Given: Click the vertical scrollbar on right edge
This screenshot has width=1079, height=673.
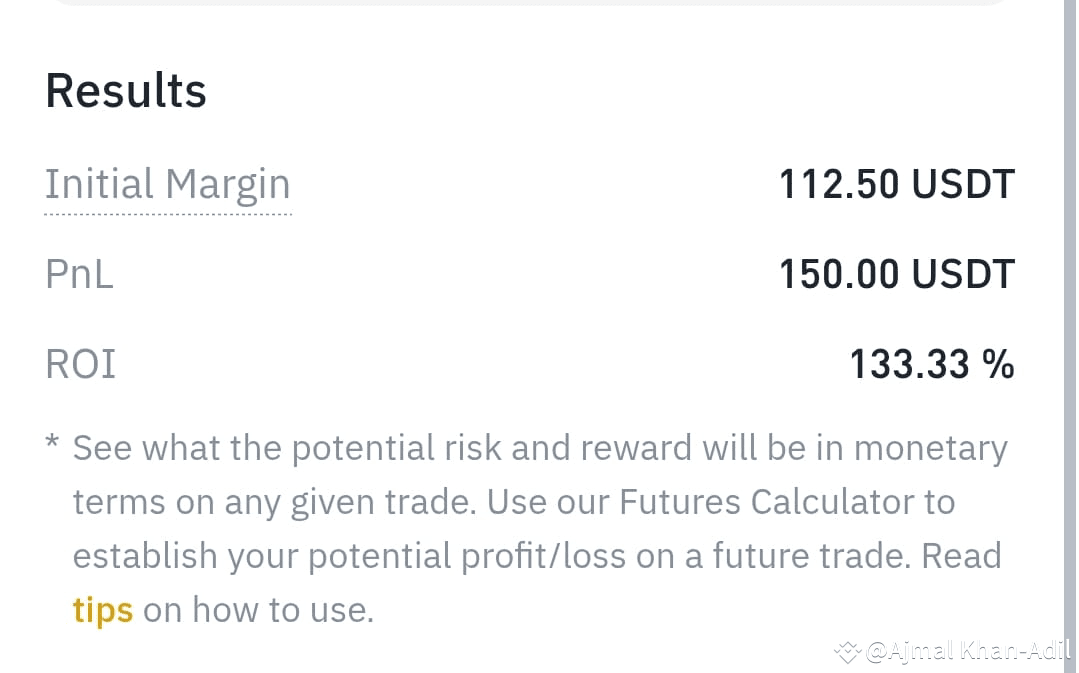Looking at the screenshot, I should tap(1070, 336).
